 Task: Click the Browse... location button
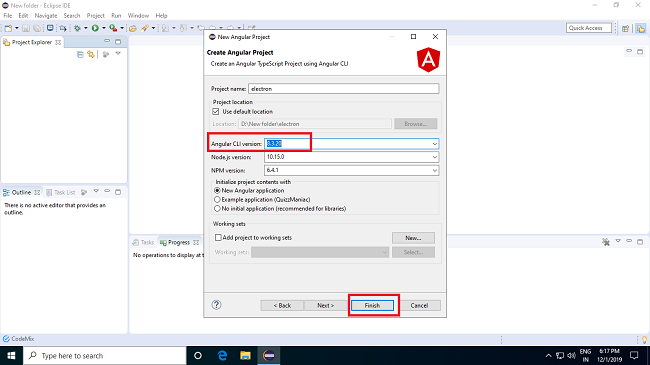pos(415,124)
